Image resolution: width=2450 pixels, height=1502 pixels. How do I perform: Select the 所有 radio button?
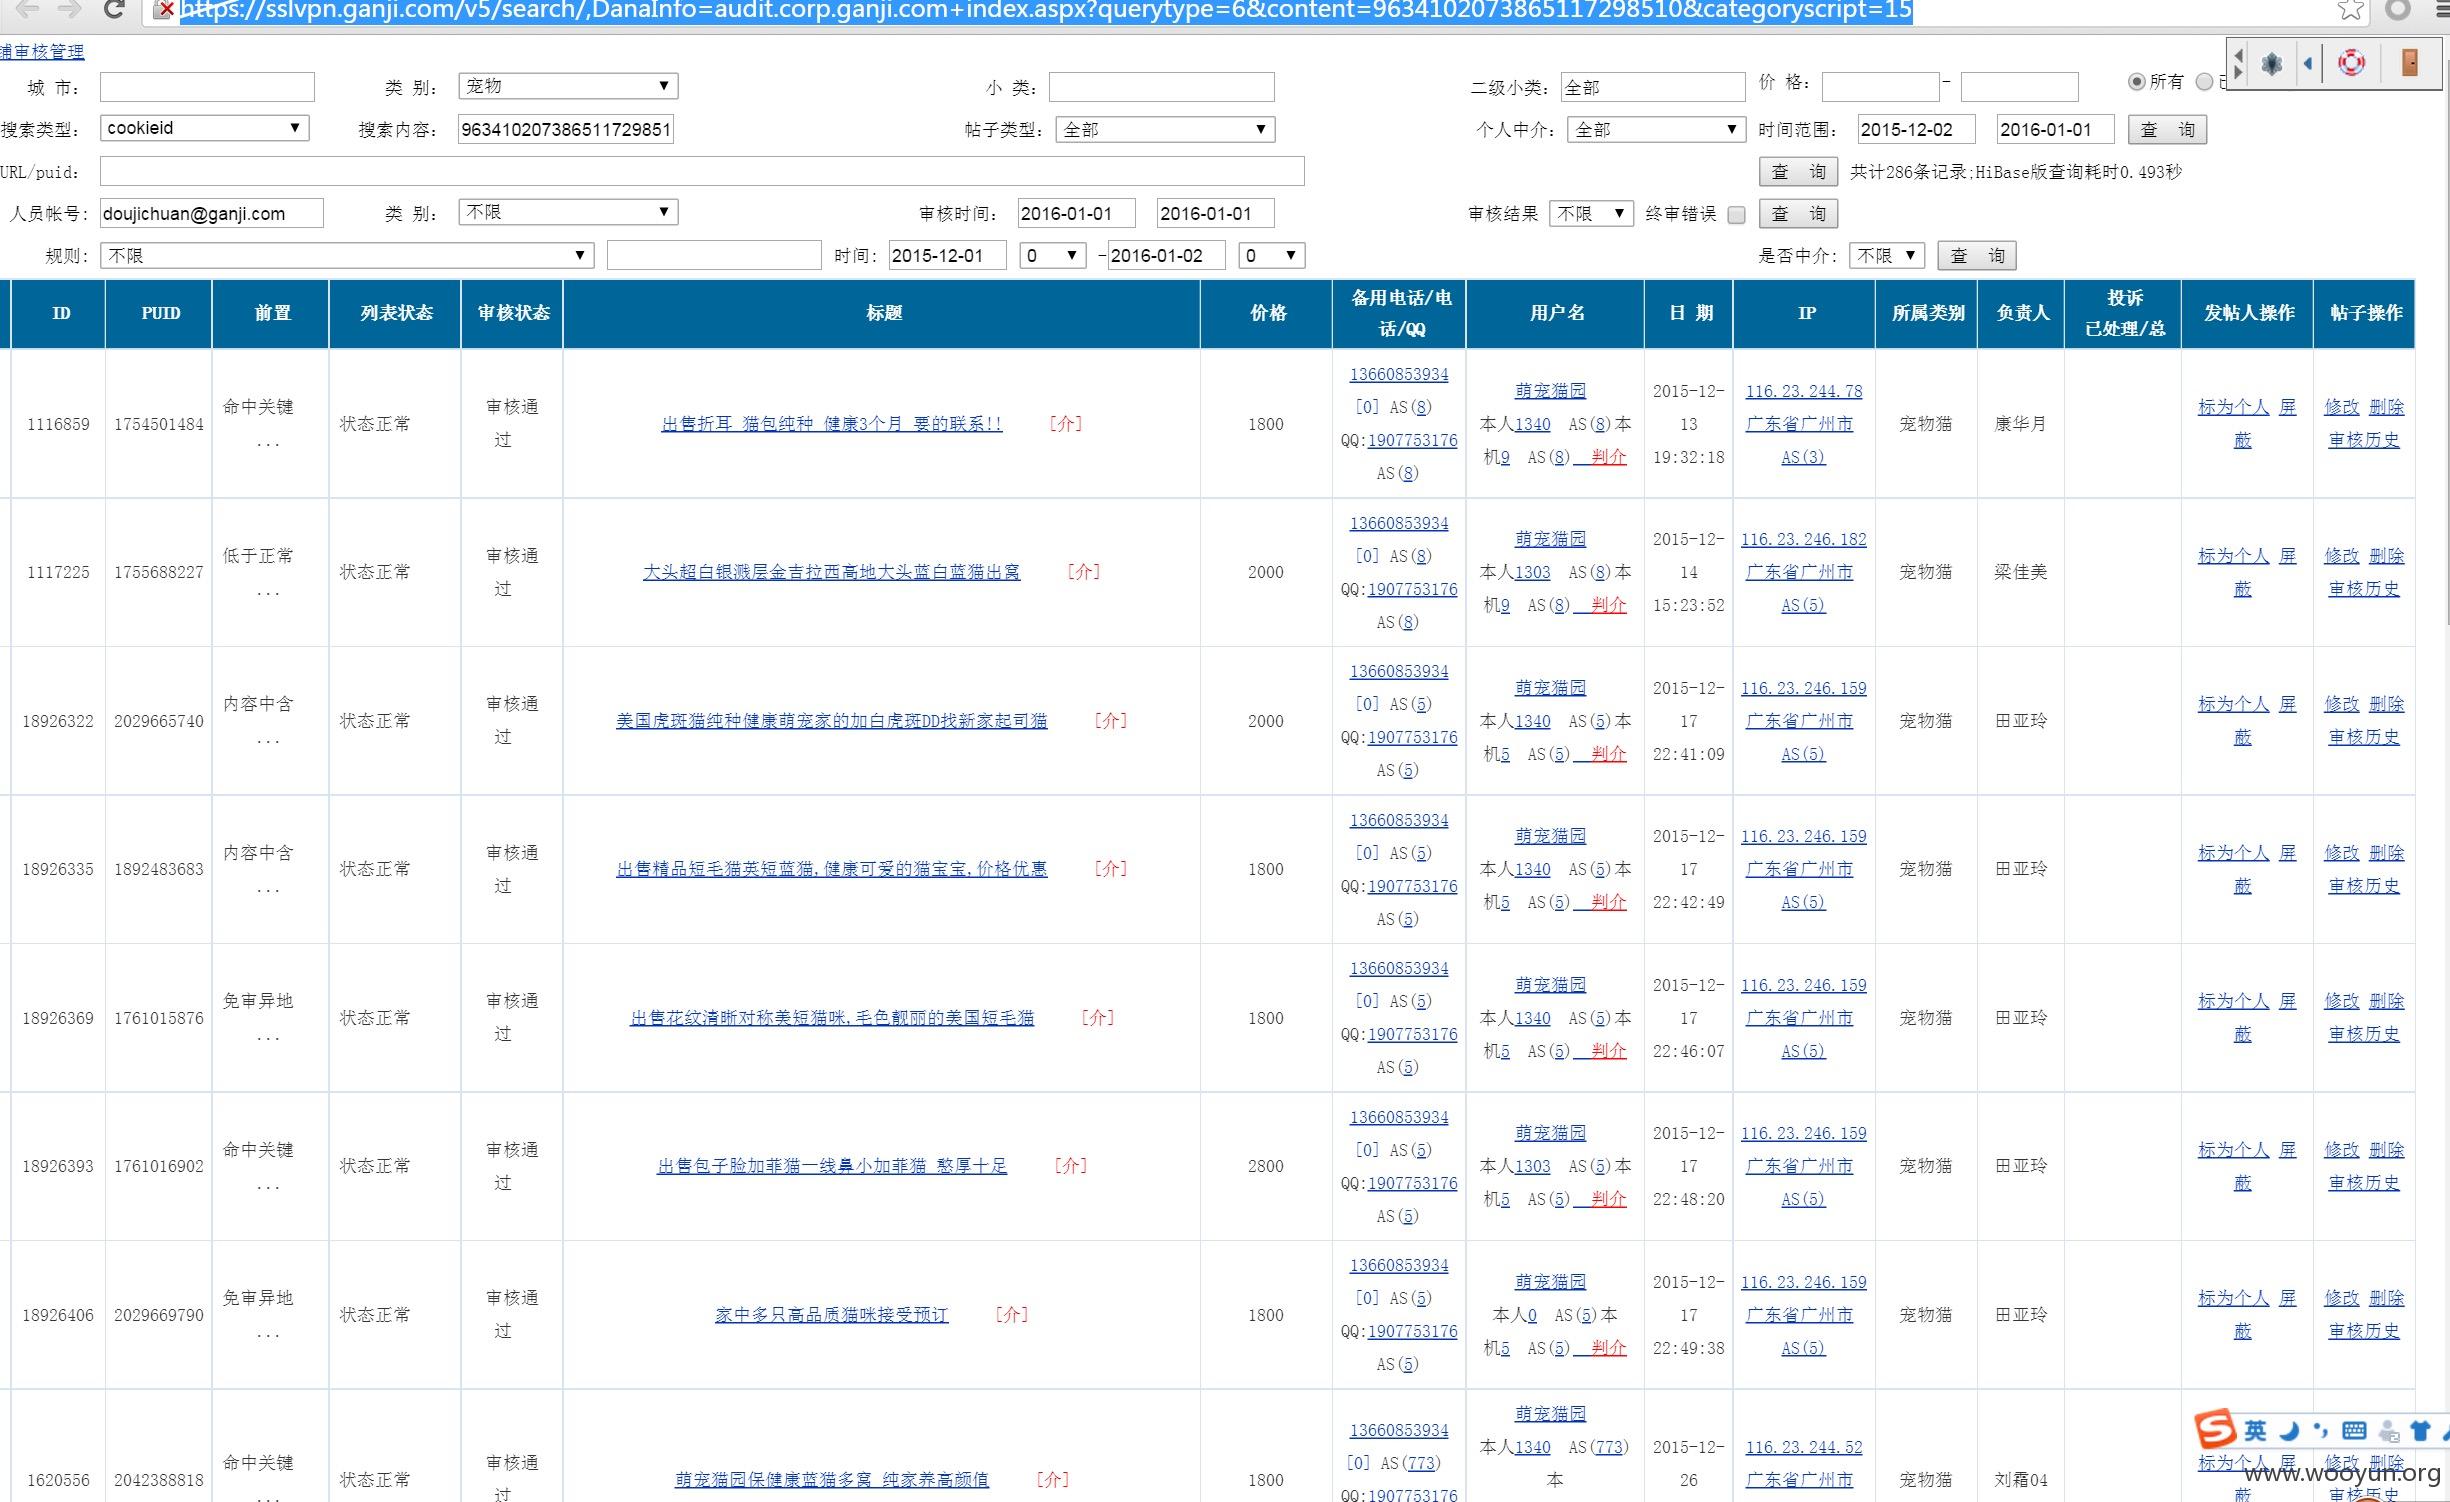(x=2136, y=82)
